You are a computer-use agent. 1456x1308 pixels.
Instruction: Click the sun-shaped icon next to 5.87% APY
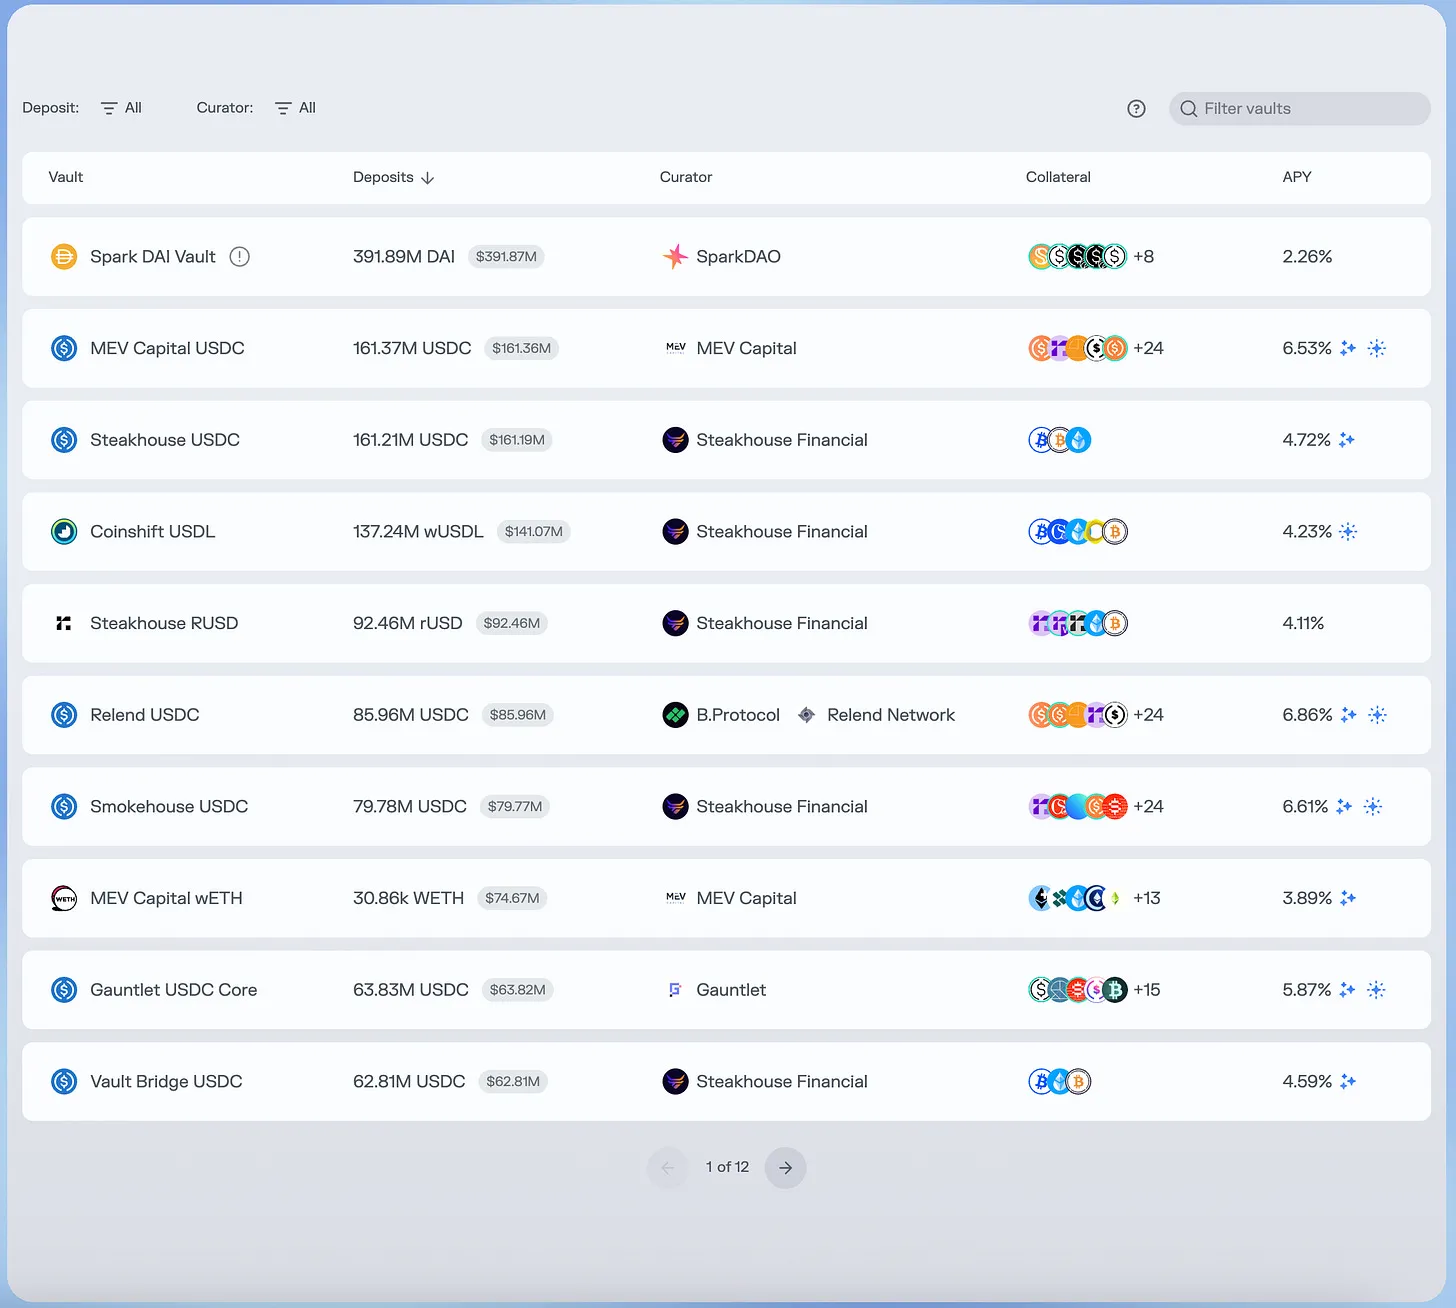pos(1376,990)
